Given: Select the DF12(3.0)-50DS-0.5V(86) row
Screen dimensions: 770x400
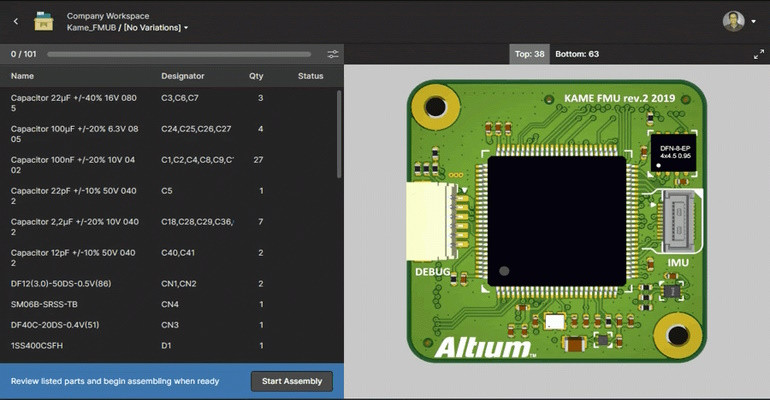Looking at the screenshot, I should 168,284.
